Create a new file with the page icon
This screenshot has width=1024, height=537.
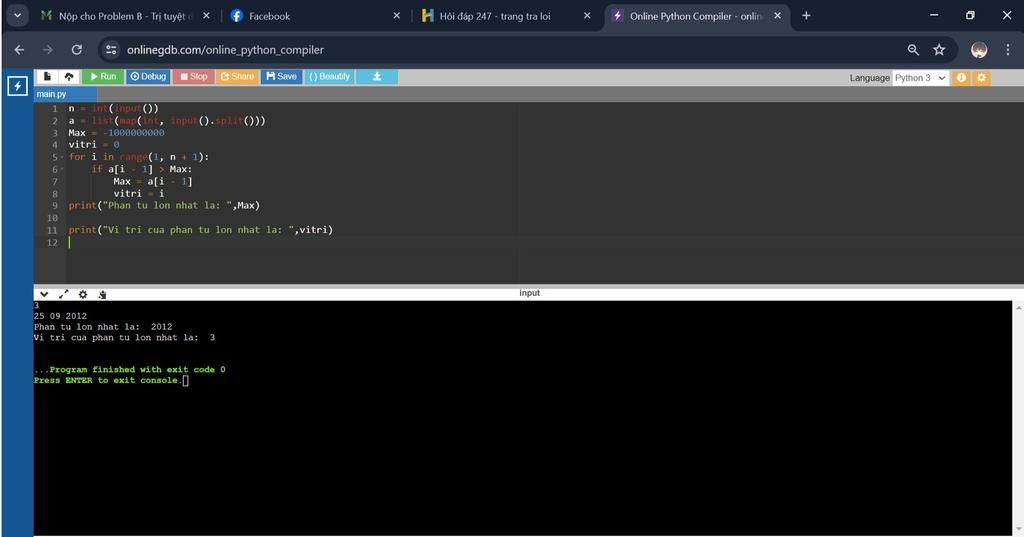tap(47, 76)
